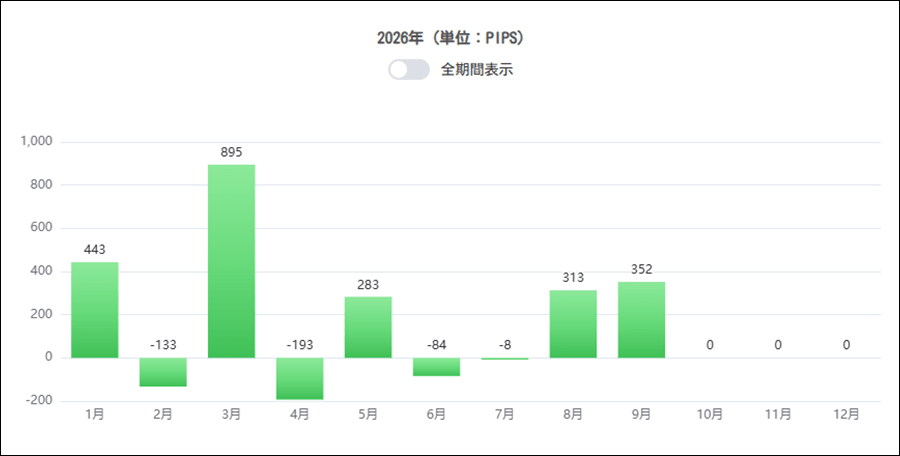Click the 11月 axis label

click(778, 414)
